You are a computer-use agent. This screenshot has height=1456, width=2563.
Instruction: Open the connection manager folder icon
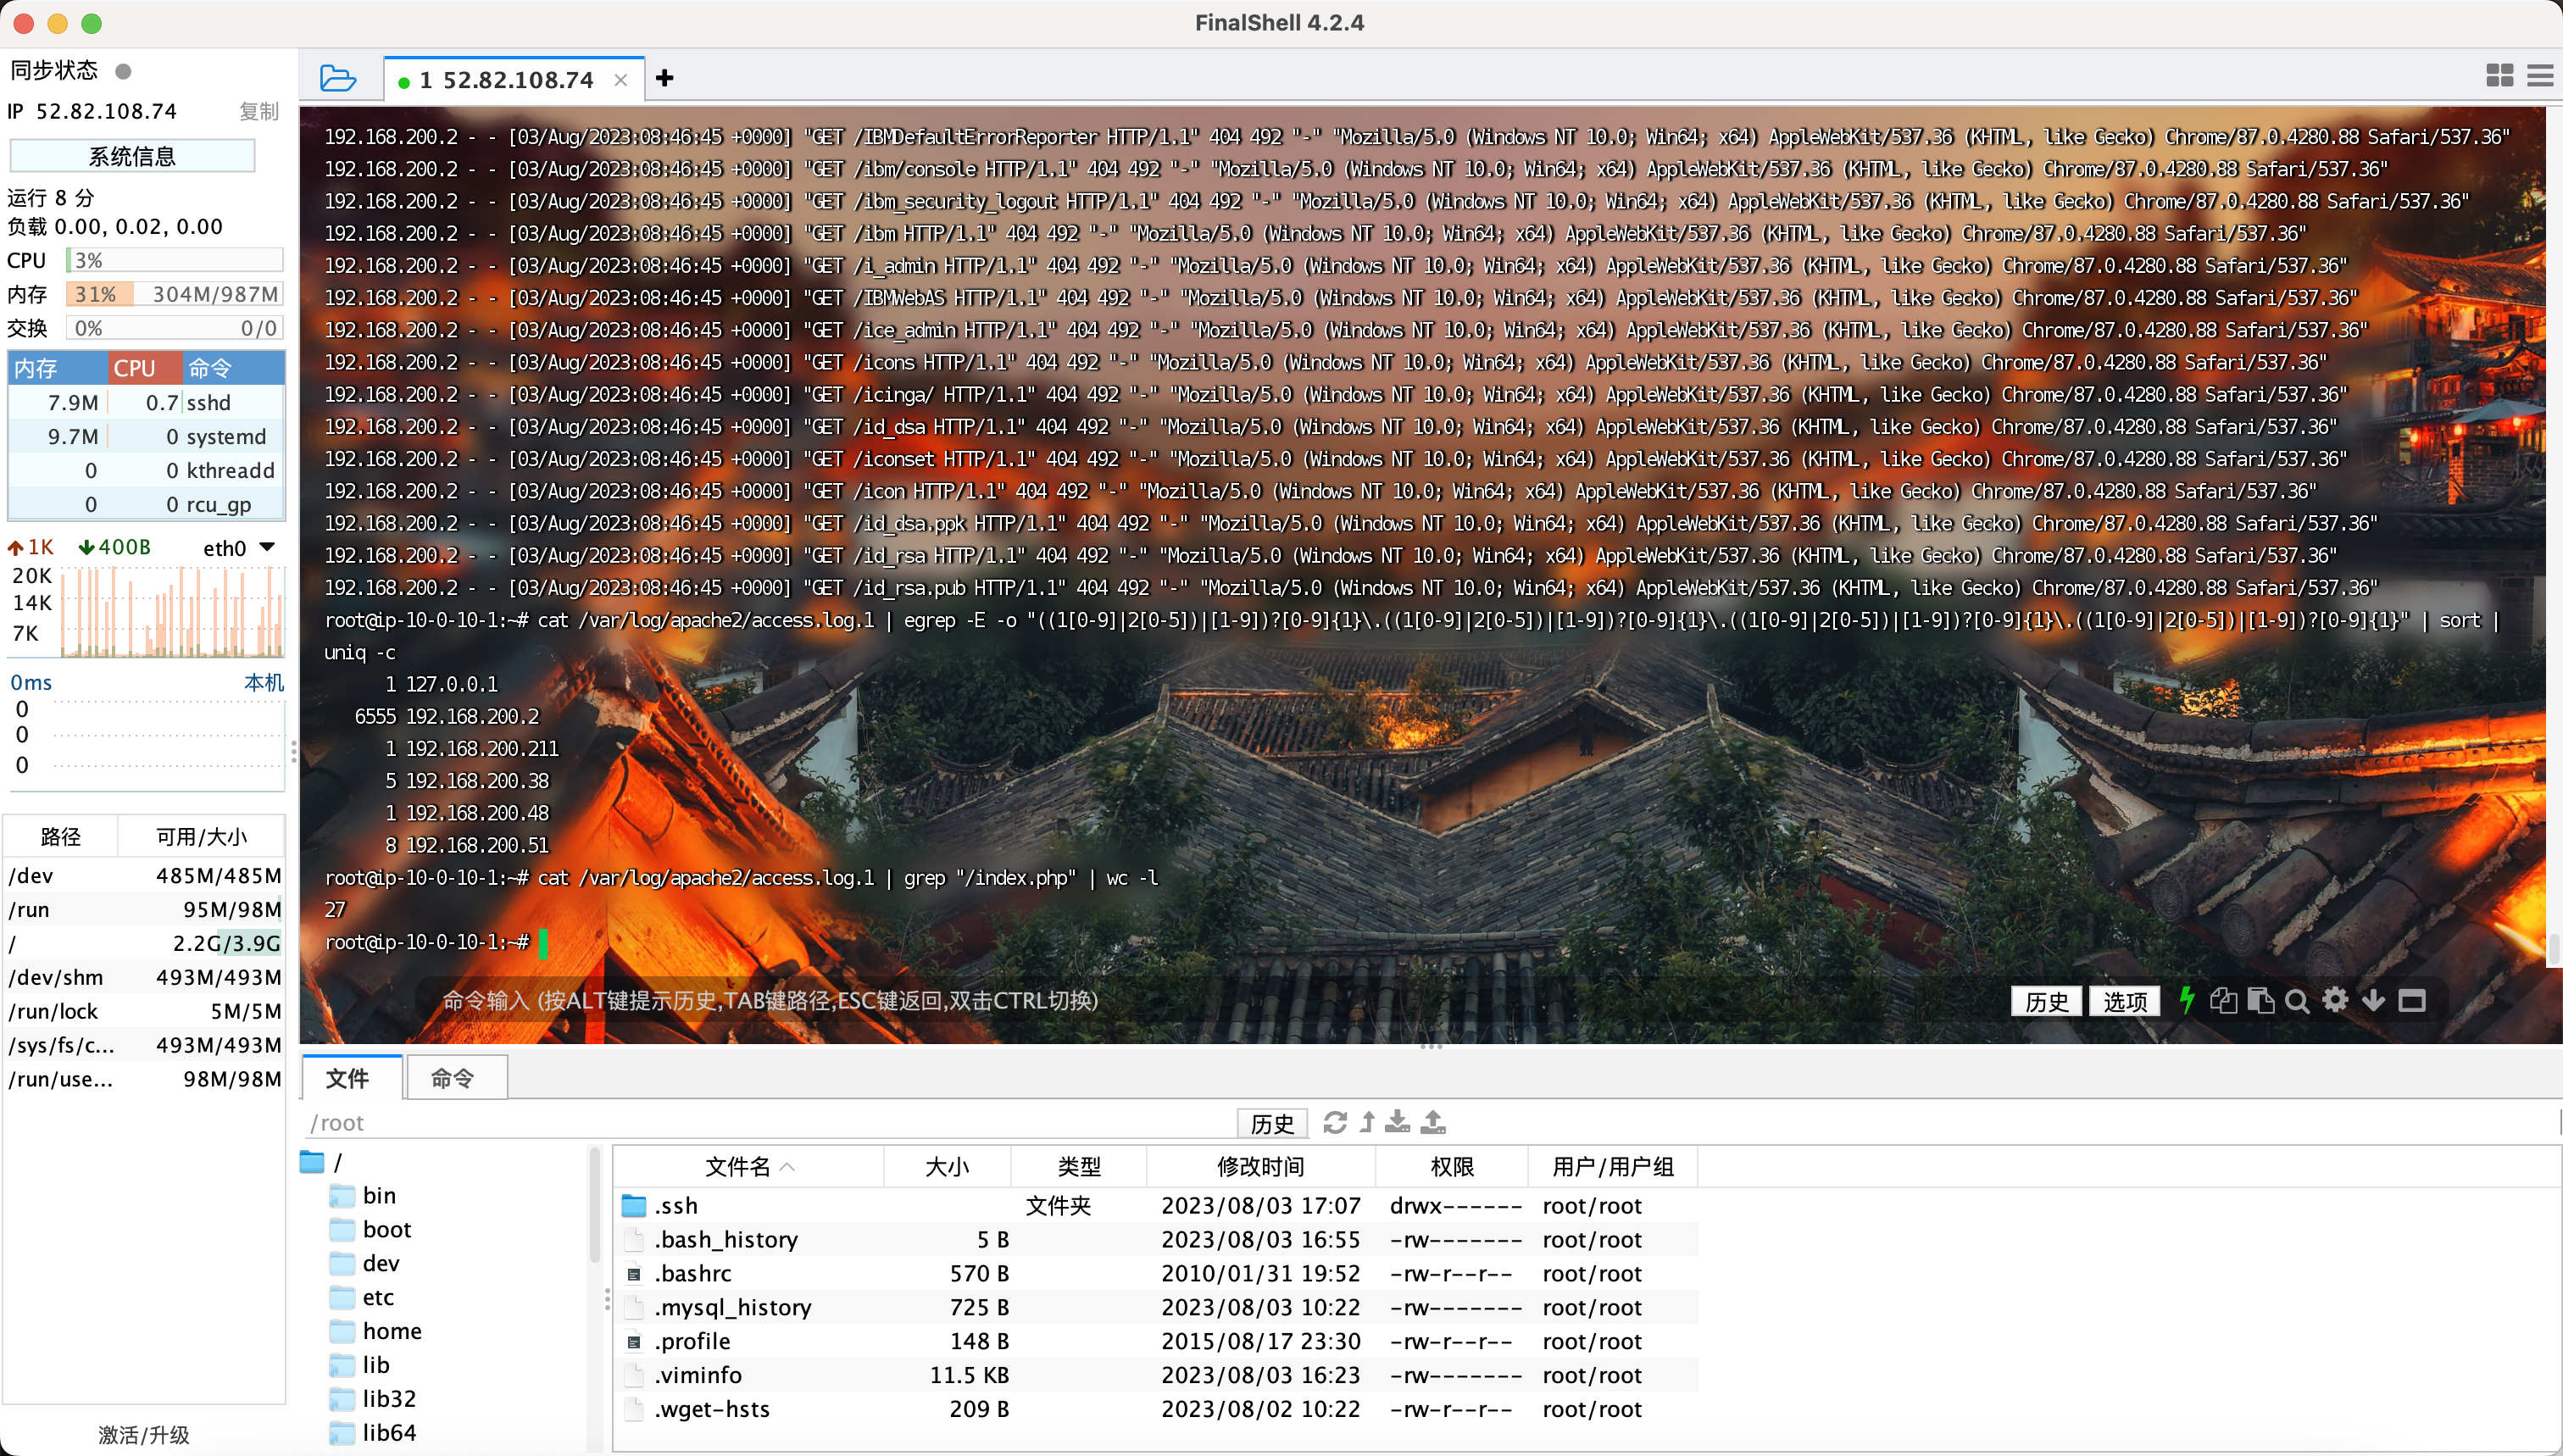[337, 79]
